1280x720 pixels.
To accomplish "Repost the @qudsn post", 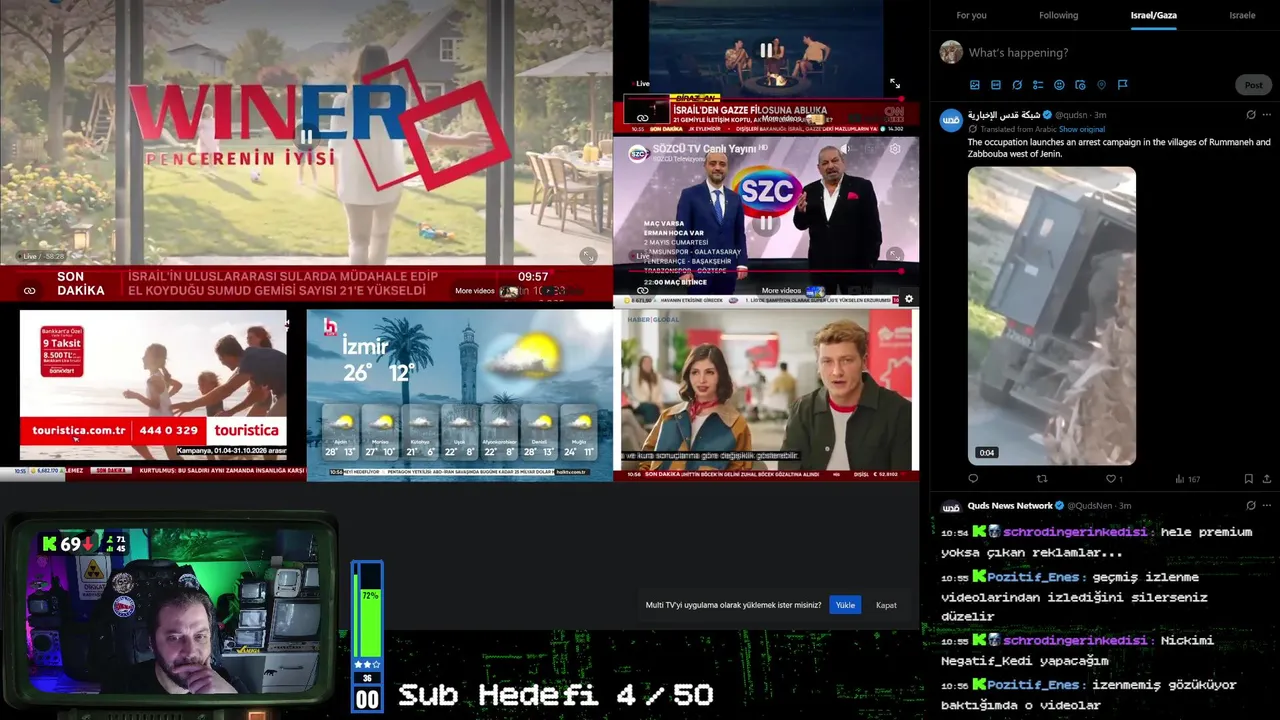I will click(x=1042, y=479).
